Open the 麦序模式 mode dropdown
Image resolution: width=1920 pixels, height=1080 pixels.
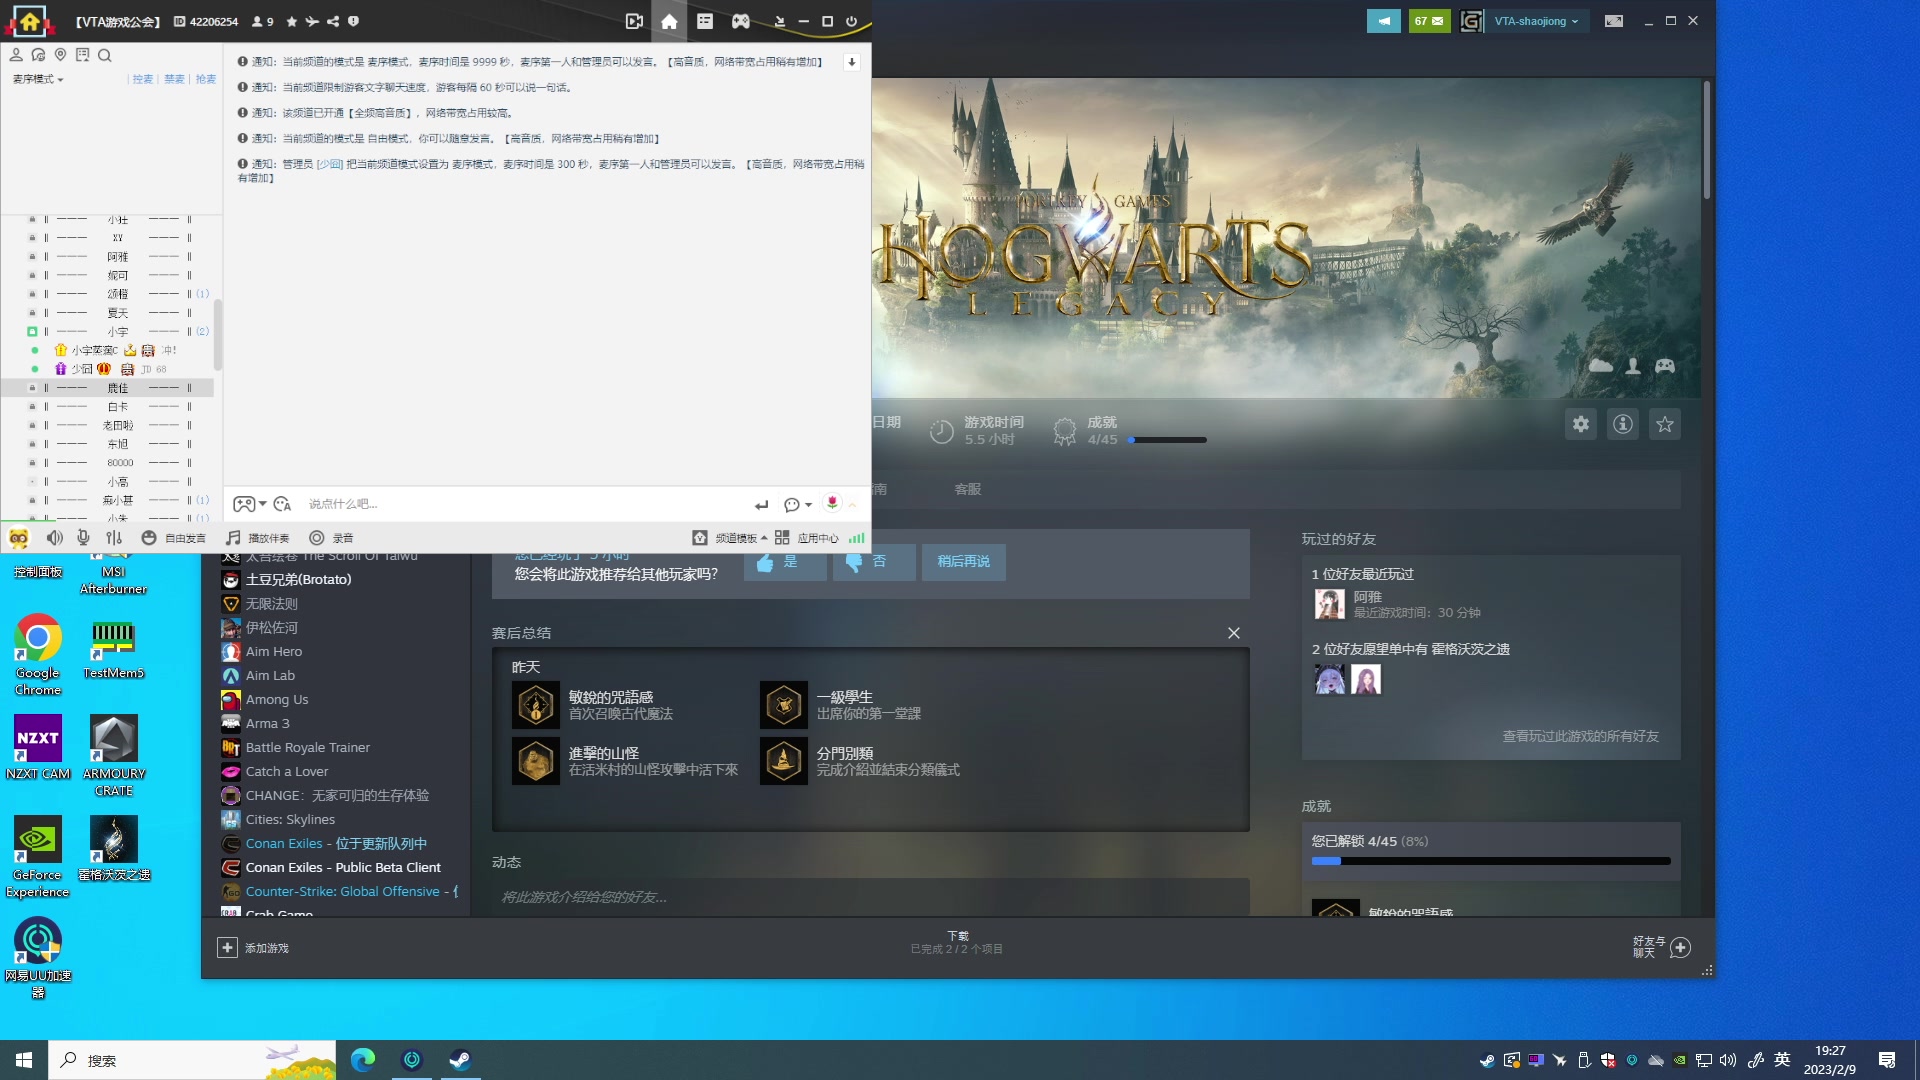click(38, 79)
